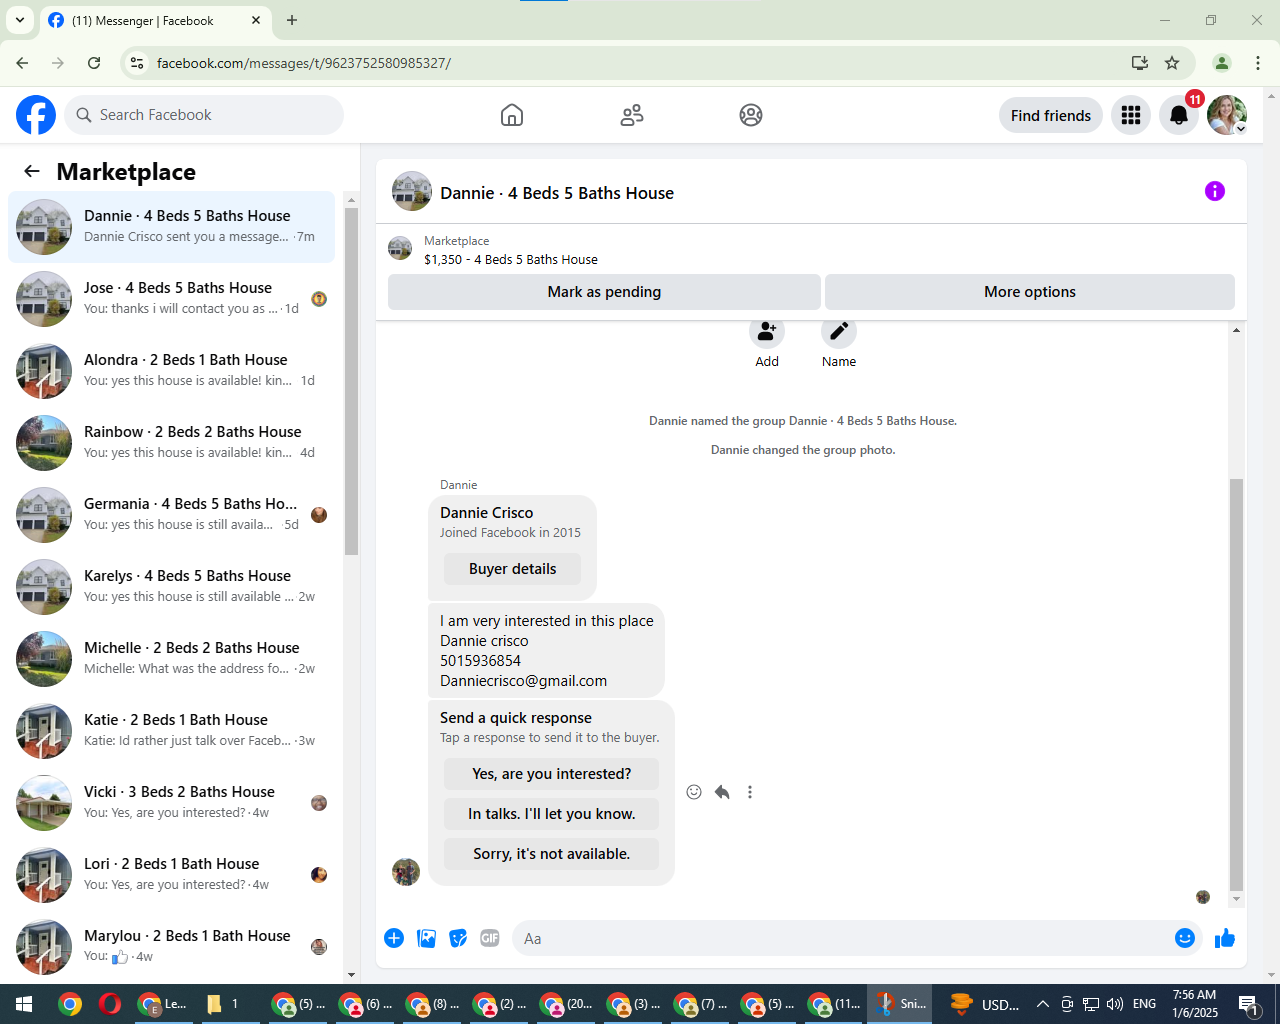
Task: Click Mark as pending button
Action: click(x=604, y=292)
